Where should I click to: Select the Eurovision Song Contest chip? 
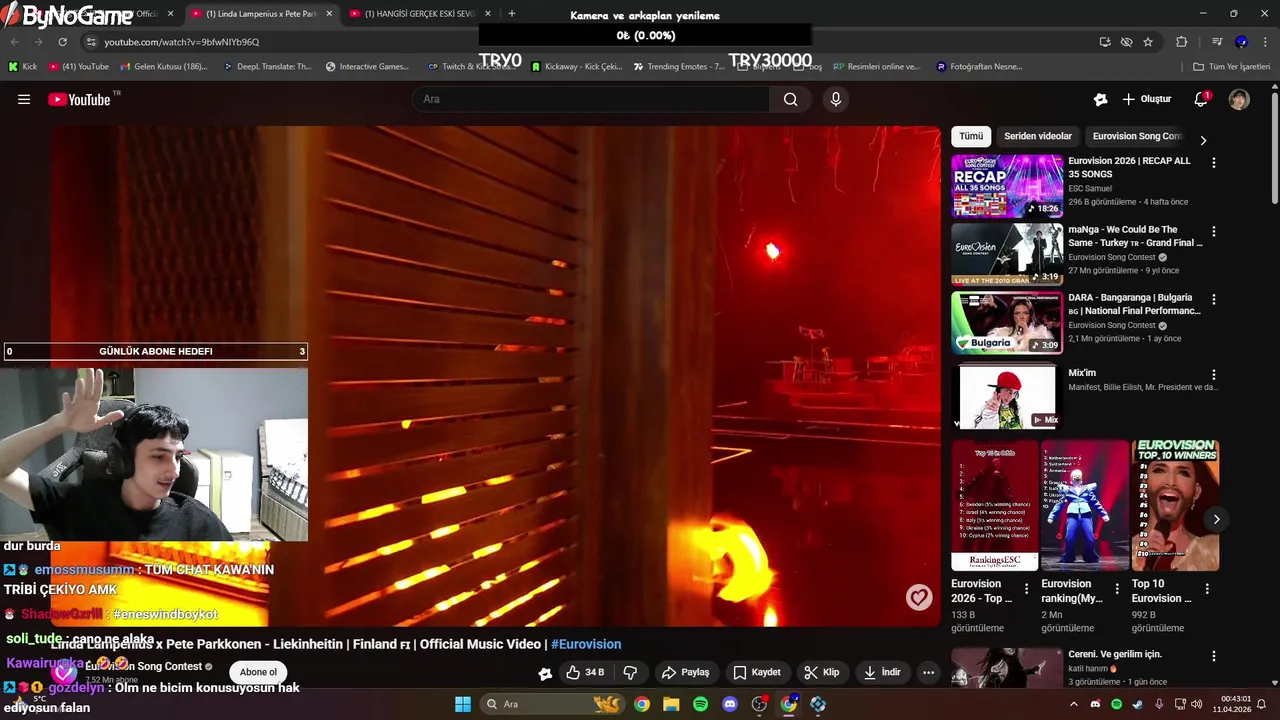tap(1137, 136)
